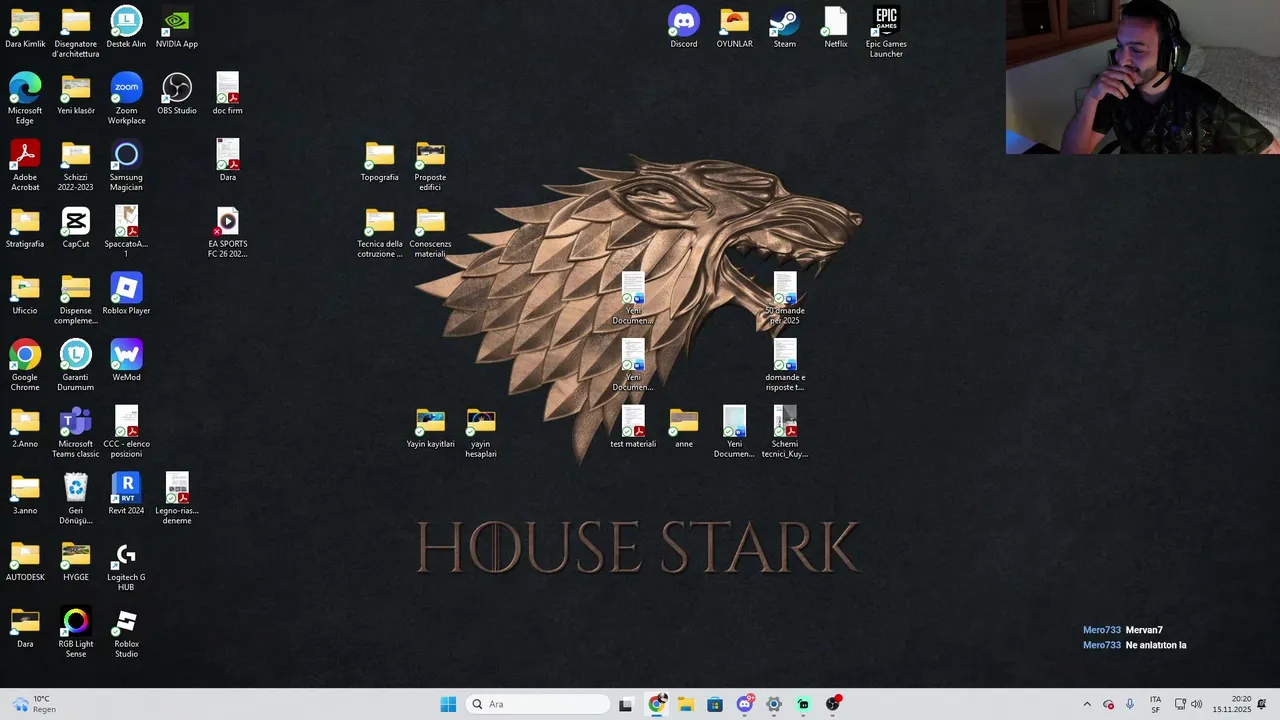Open the OYUNLAR folder
Screen dimensions: 1280x720
[734, 28]
